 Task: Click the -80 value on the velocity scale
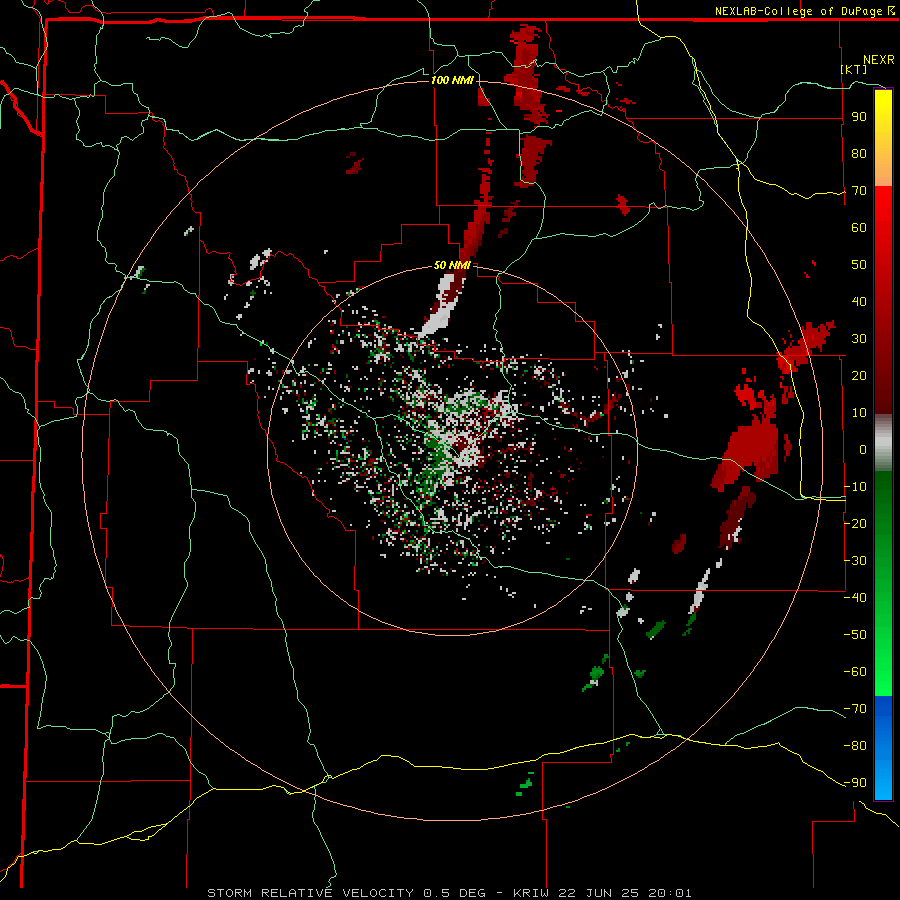point(855,746)
